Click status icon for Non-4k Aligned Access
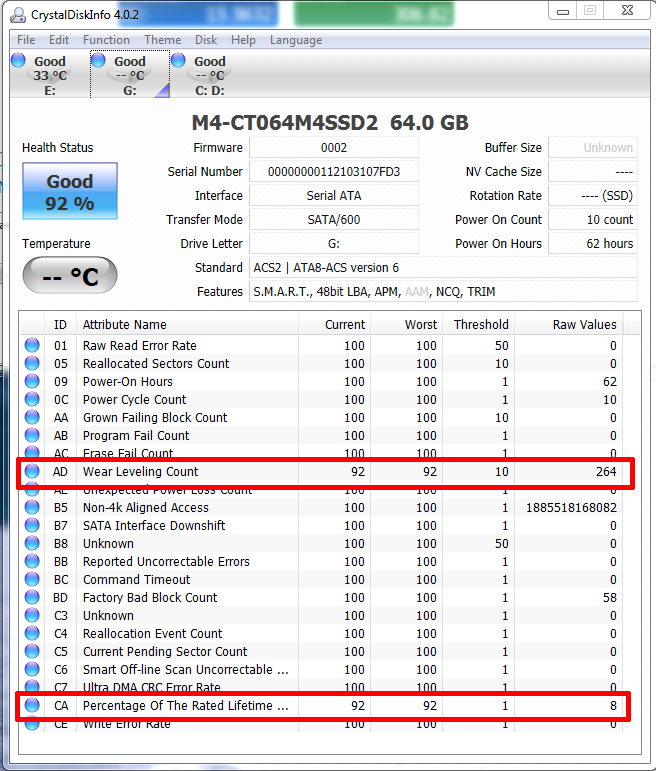 [x=32, y=507]
